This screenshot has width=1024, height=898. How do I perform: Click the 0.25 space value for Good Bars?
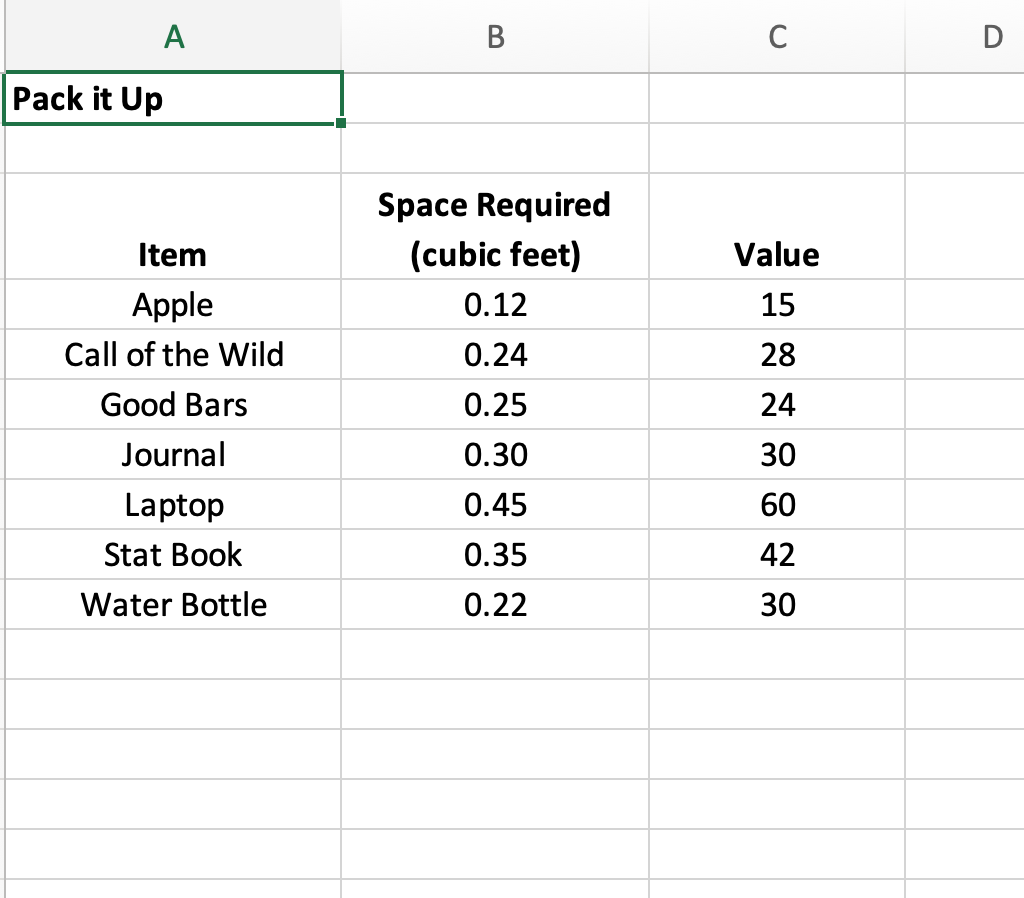click(x=495, y=404)
